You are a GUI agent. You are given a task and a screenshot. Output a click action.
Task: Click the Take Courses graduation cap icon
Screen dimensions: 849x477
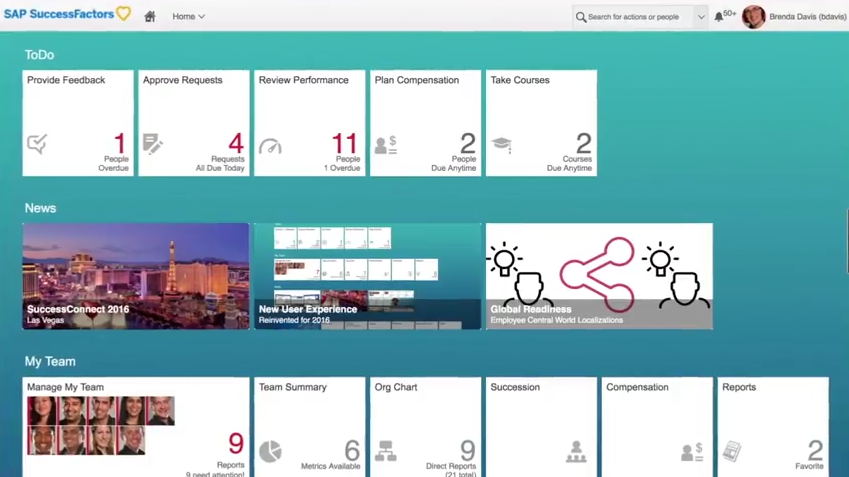[x=502, y=145]
